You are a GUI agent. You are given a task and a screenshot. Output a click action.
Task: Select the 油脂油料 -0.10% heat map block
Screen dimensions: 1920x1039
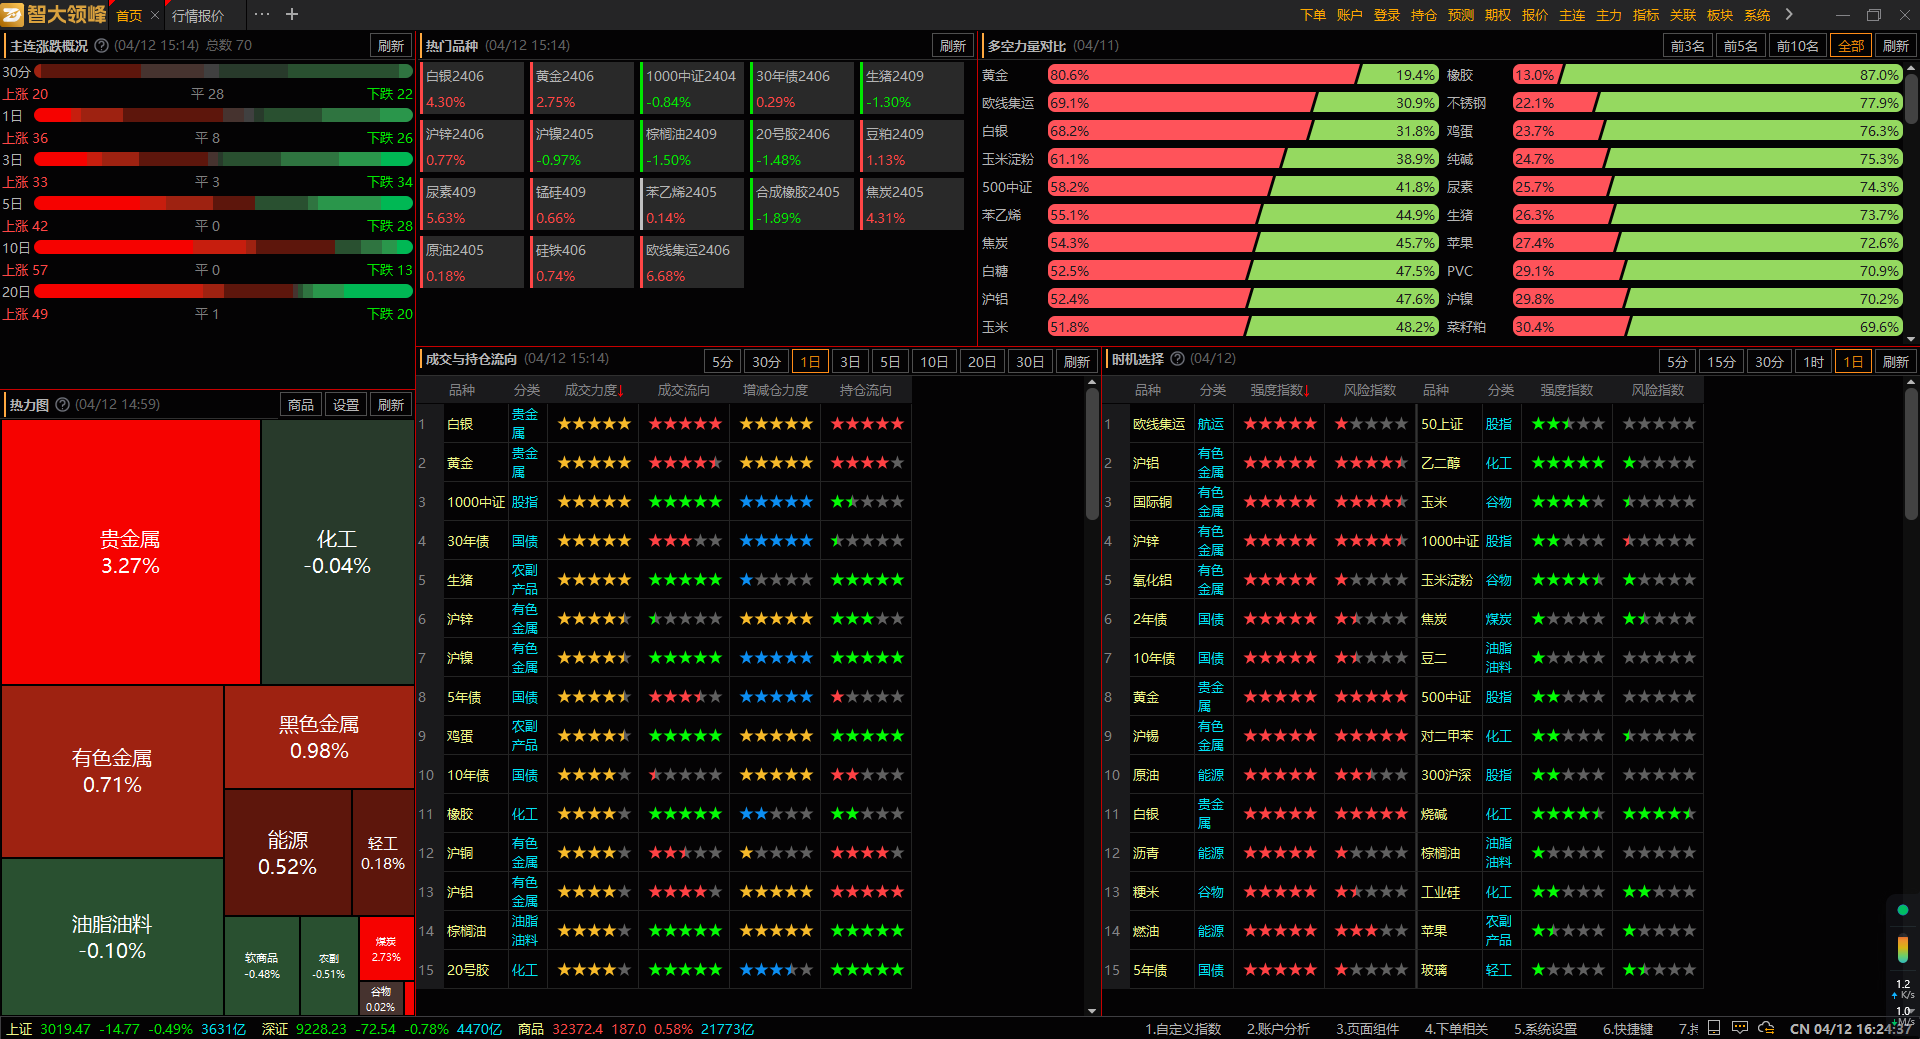point(112,937)
